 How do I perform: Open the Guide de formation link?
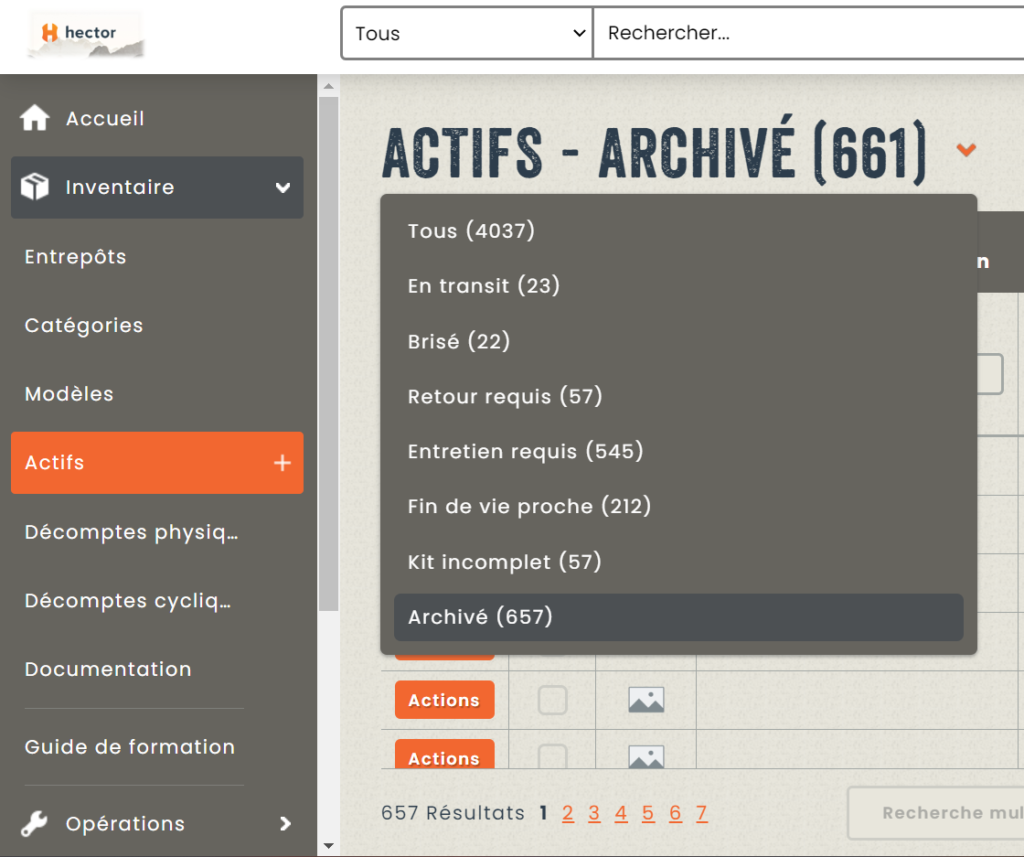point(130,747)
